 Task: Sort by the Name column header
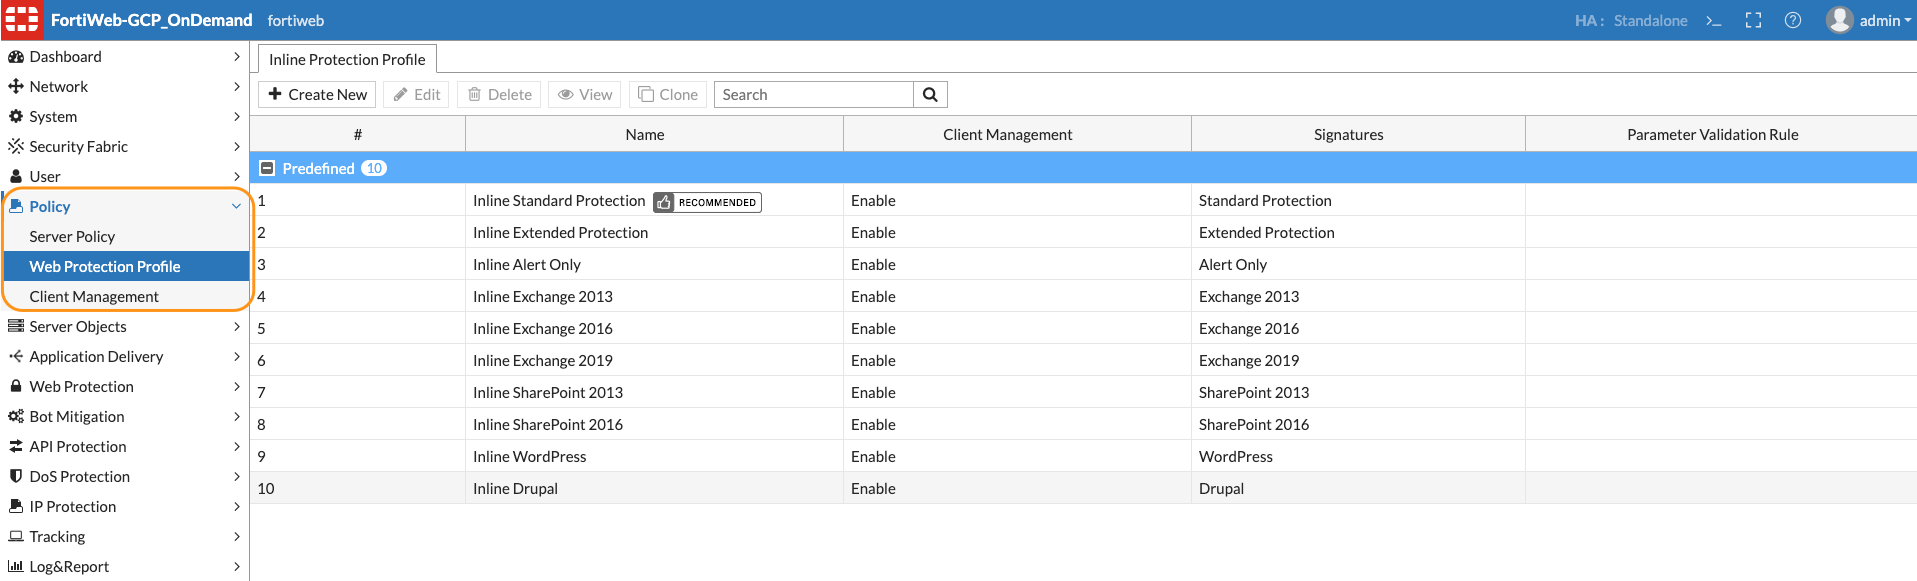645,134
